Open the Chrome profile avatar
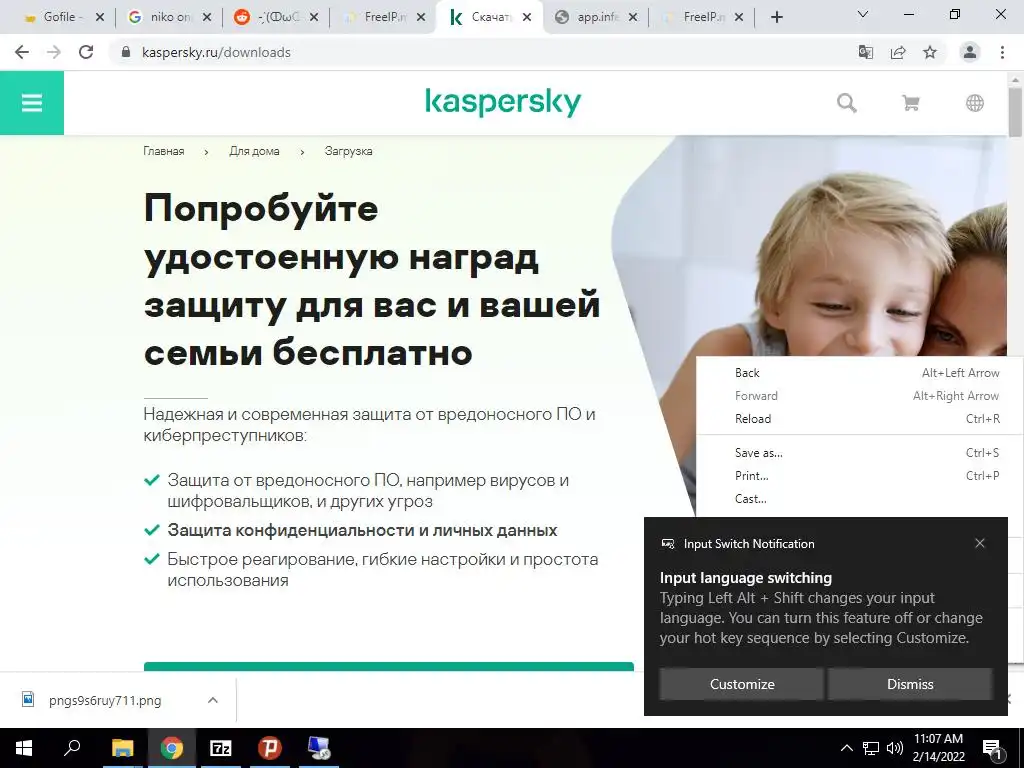This screenshot has width=1024, height=768. 970,52
